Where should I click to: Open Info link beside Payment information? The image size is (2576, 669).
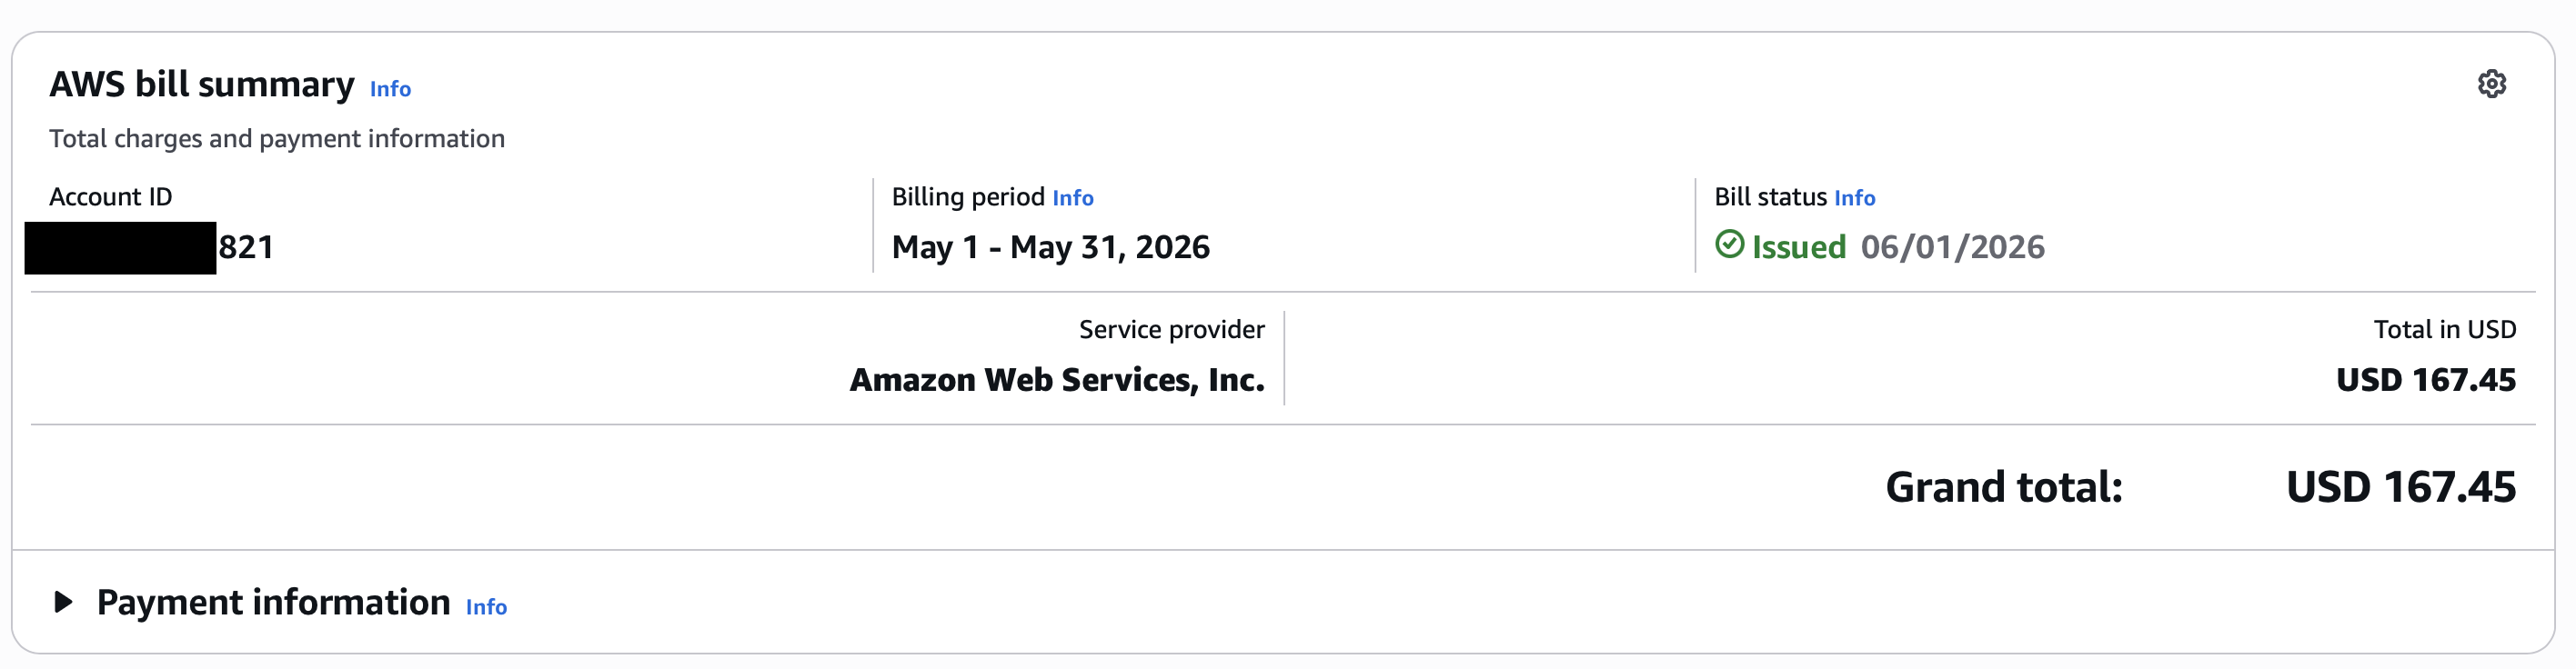pos(486,607)
